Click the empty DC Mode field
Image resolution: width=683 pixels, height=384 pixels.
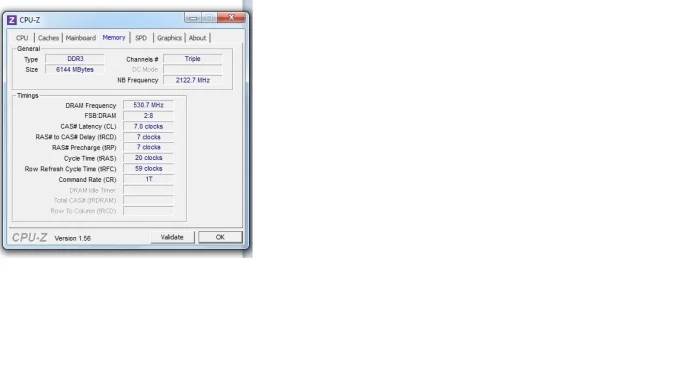[193, 70]
